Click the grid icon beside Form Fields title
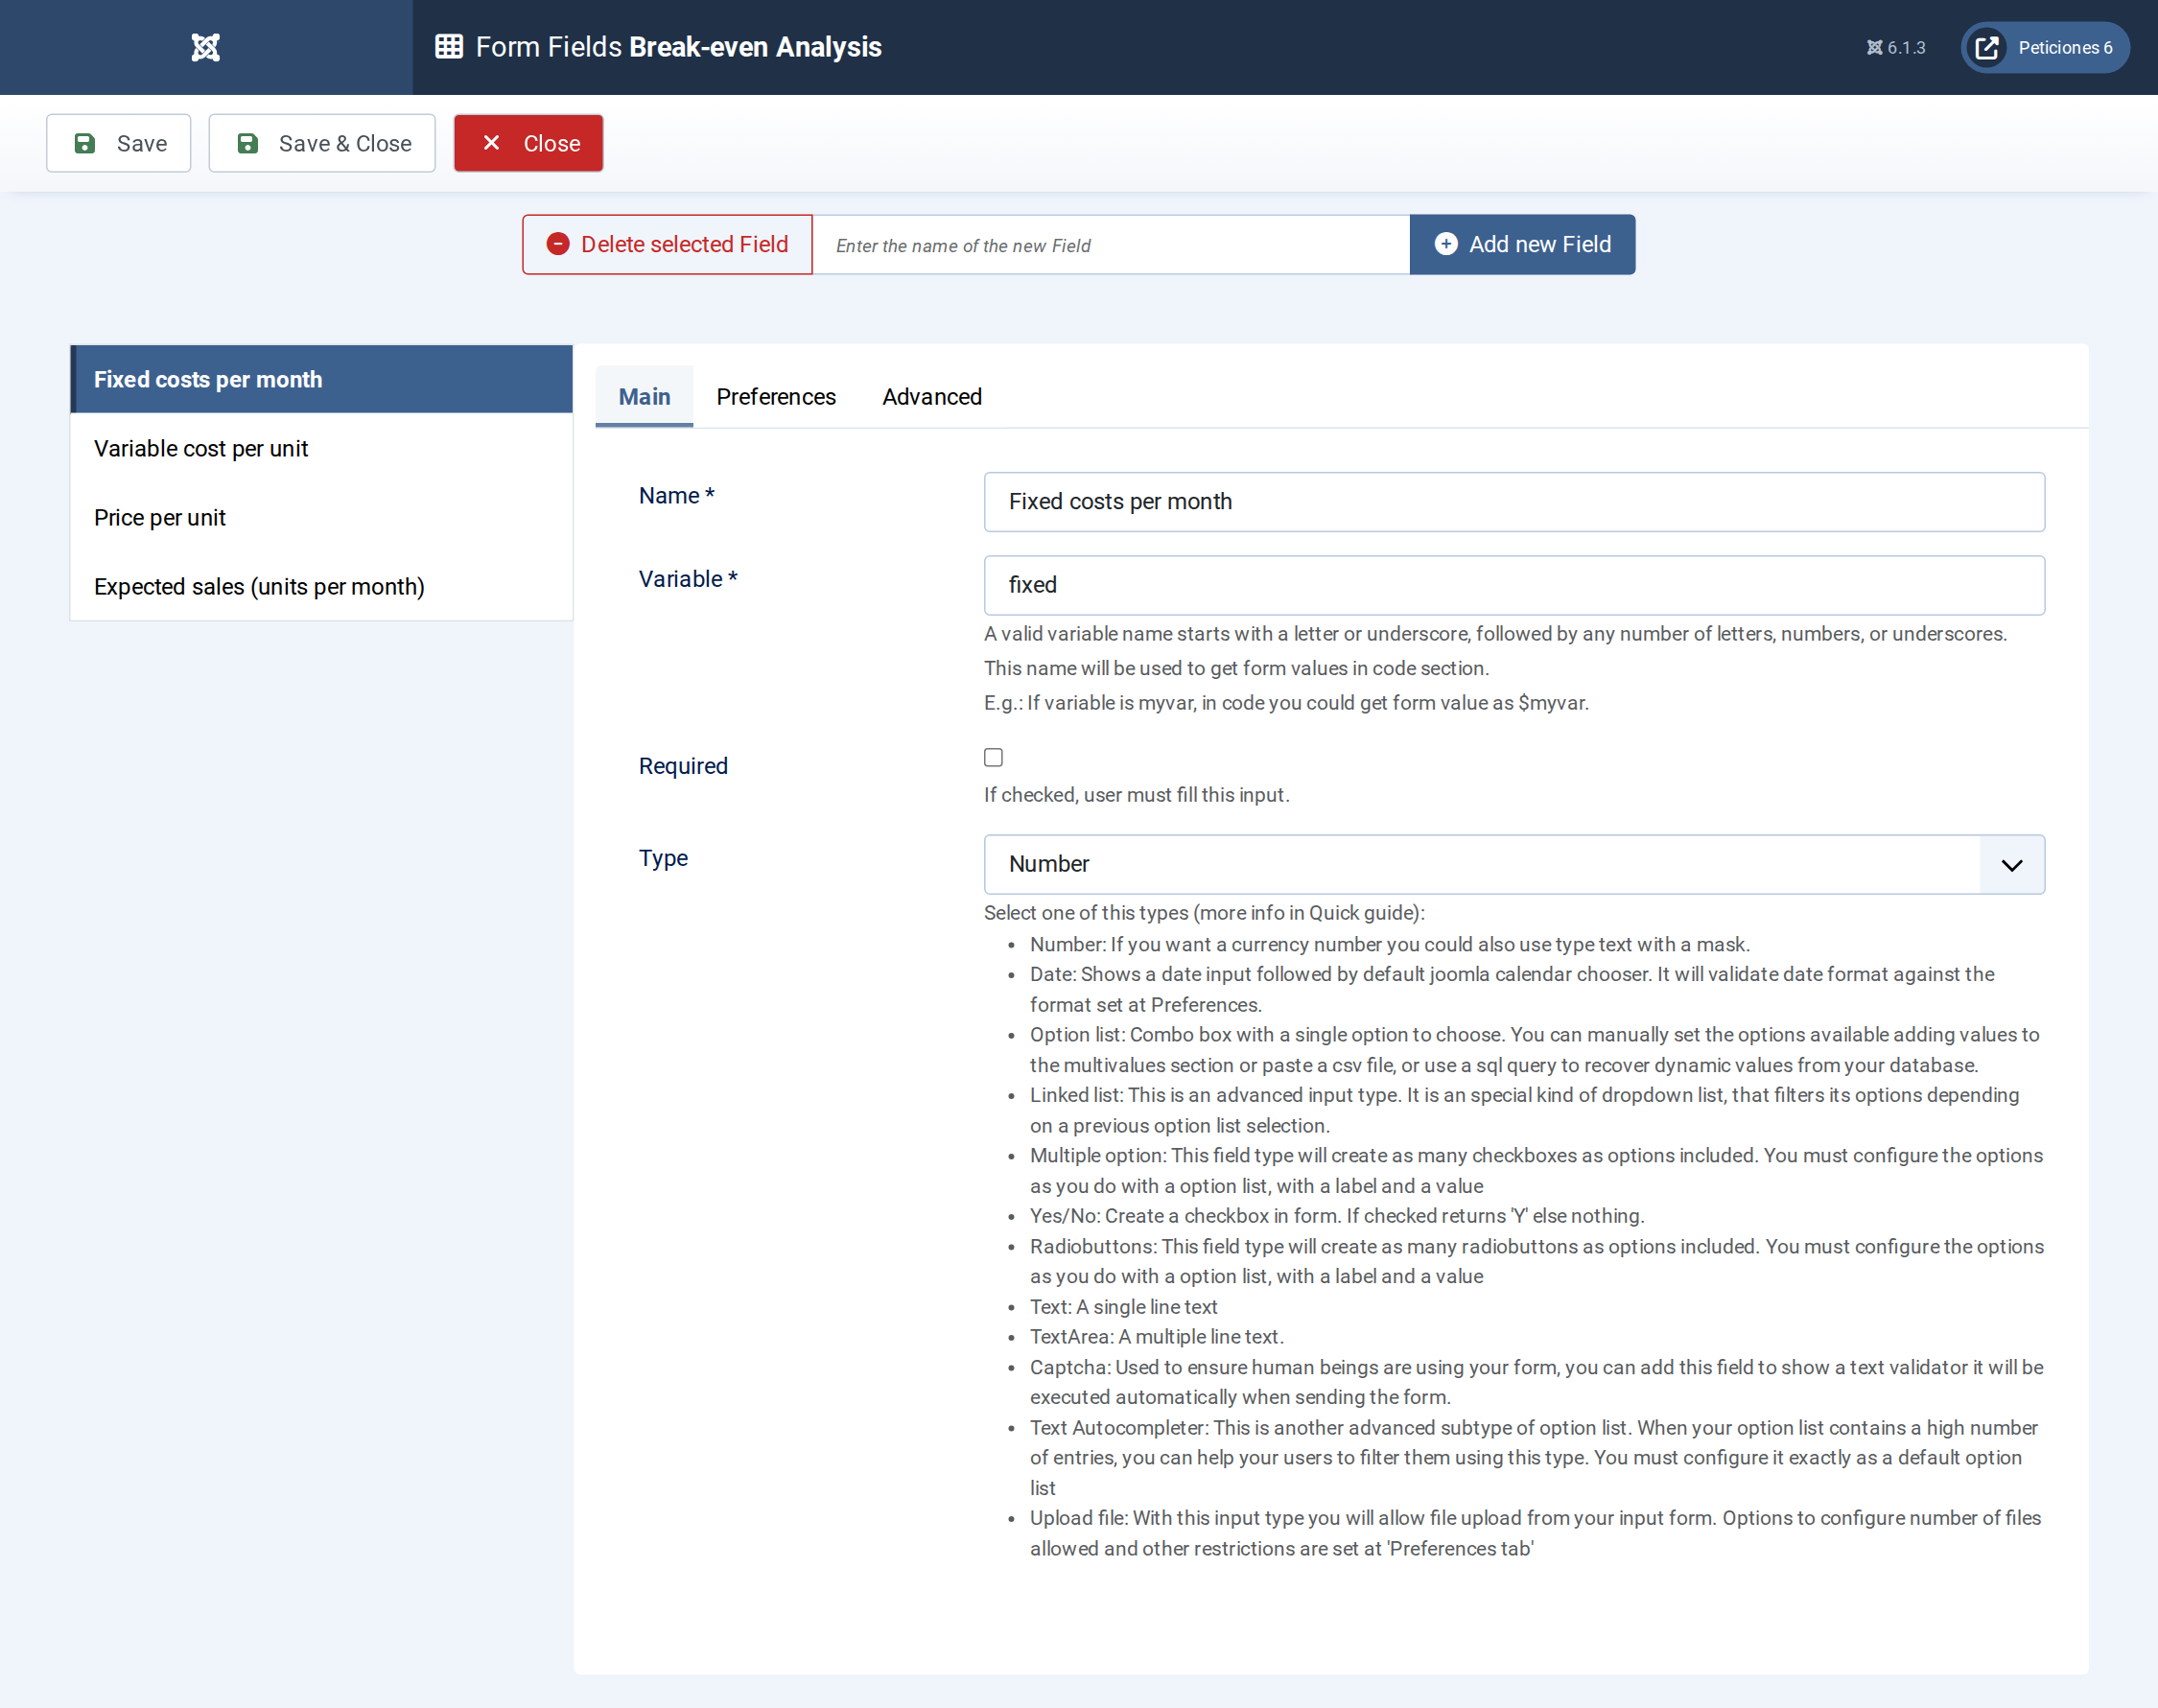 point(449,47)
